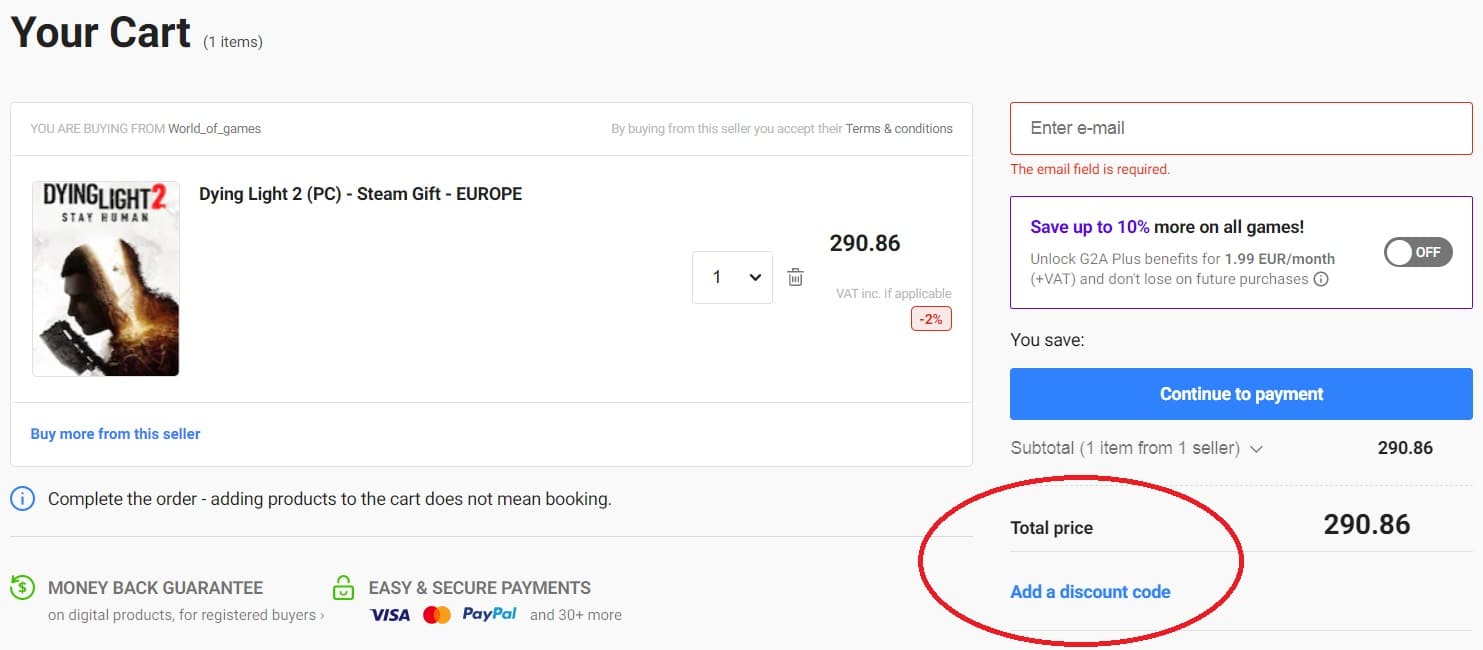The image size is (1483, 650).
Task: Click the Continue to payment button
Action: coord(1240,394)
